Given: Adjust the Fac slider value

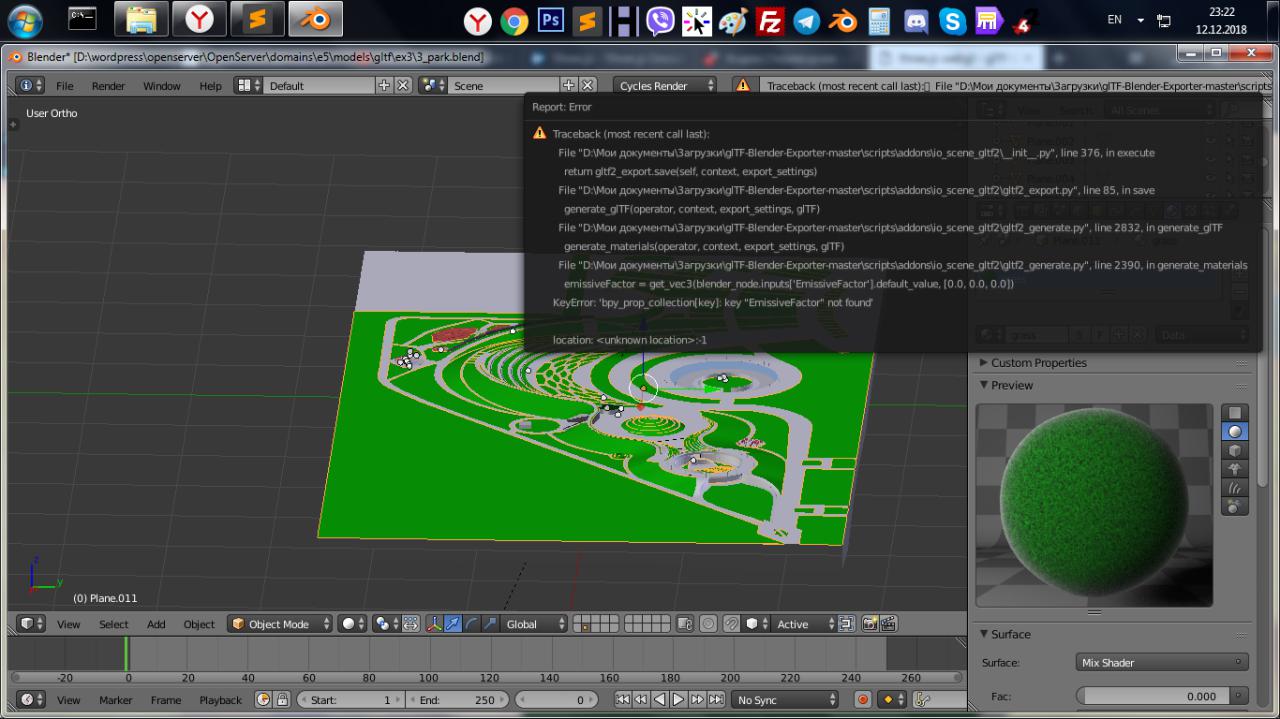Looking at the screenshot, I should point(1152,696).
